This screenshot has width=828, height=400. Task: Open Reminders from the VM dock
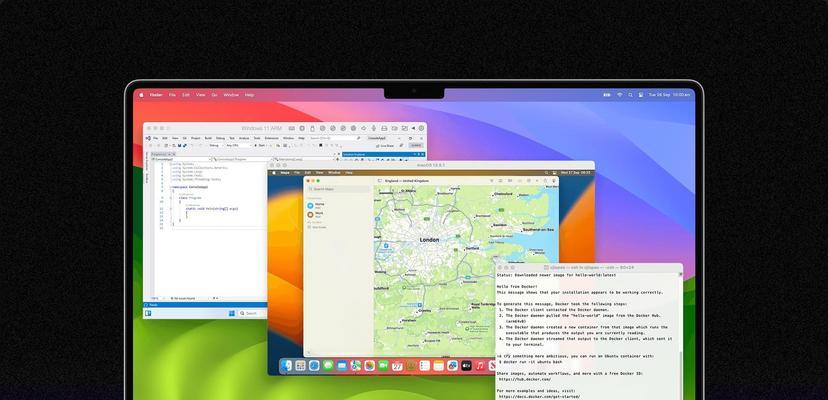(x=425, y=366)
